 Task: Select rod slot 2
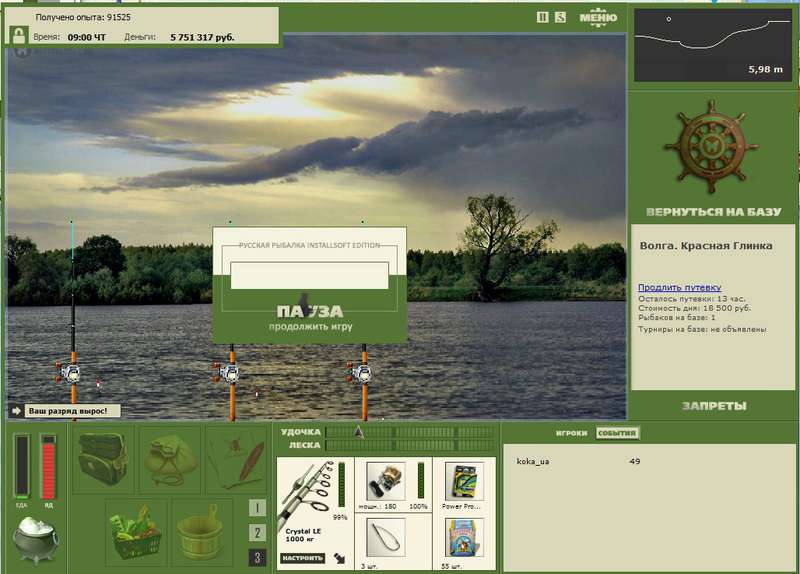[257, 533]
